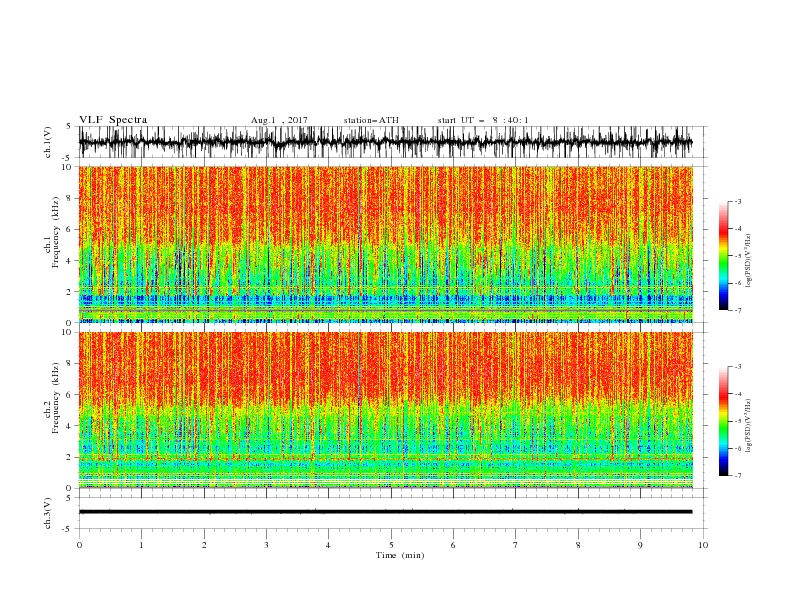Click the 'ch.1(V)' waveform axis label
This screenshot has height=612, width=792.
pos(47,142)
